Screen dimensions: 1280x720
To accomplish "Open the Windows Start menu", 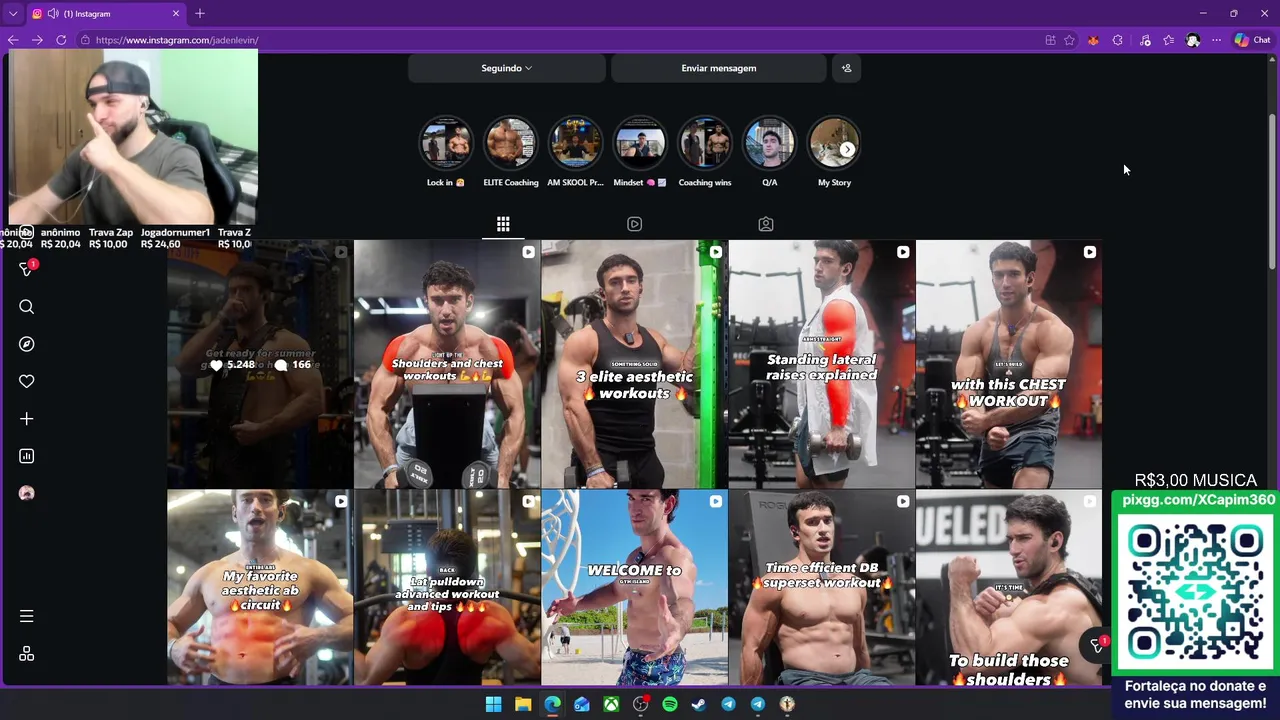I will pos(493,704).
